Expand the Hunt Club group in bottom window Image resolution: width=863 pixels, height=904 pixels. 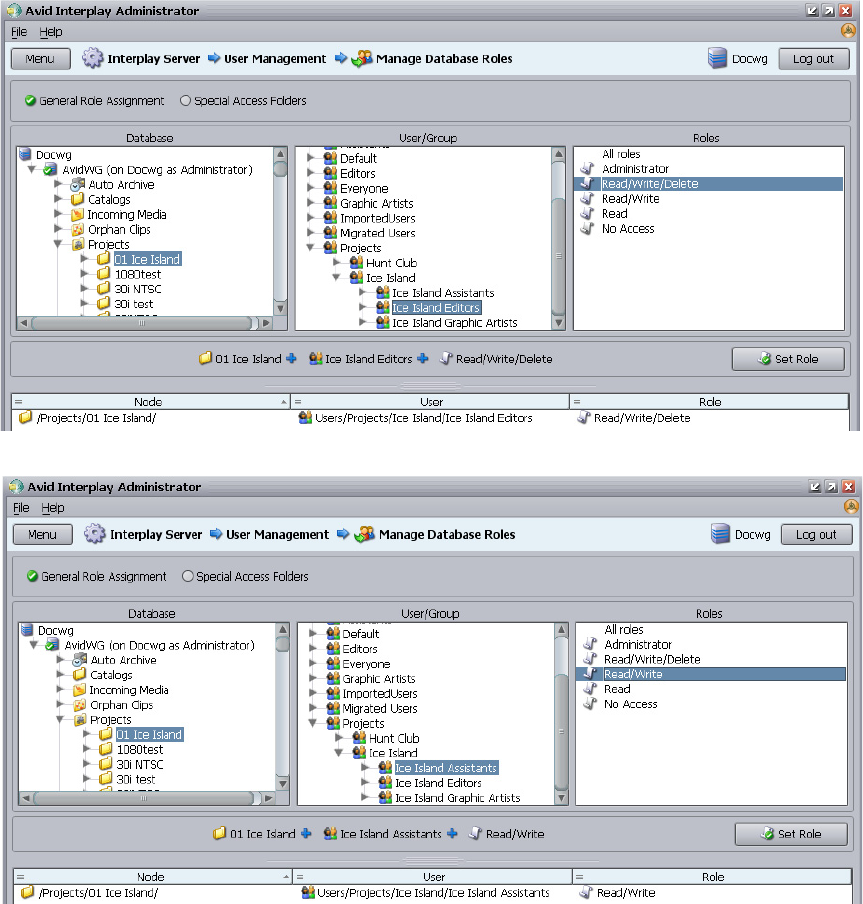pyautogui.click(x=340, y=737)
